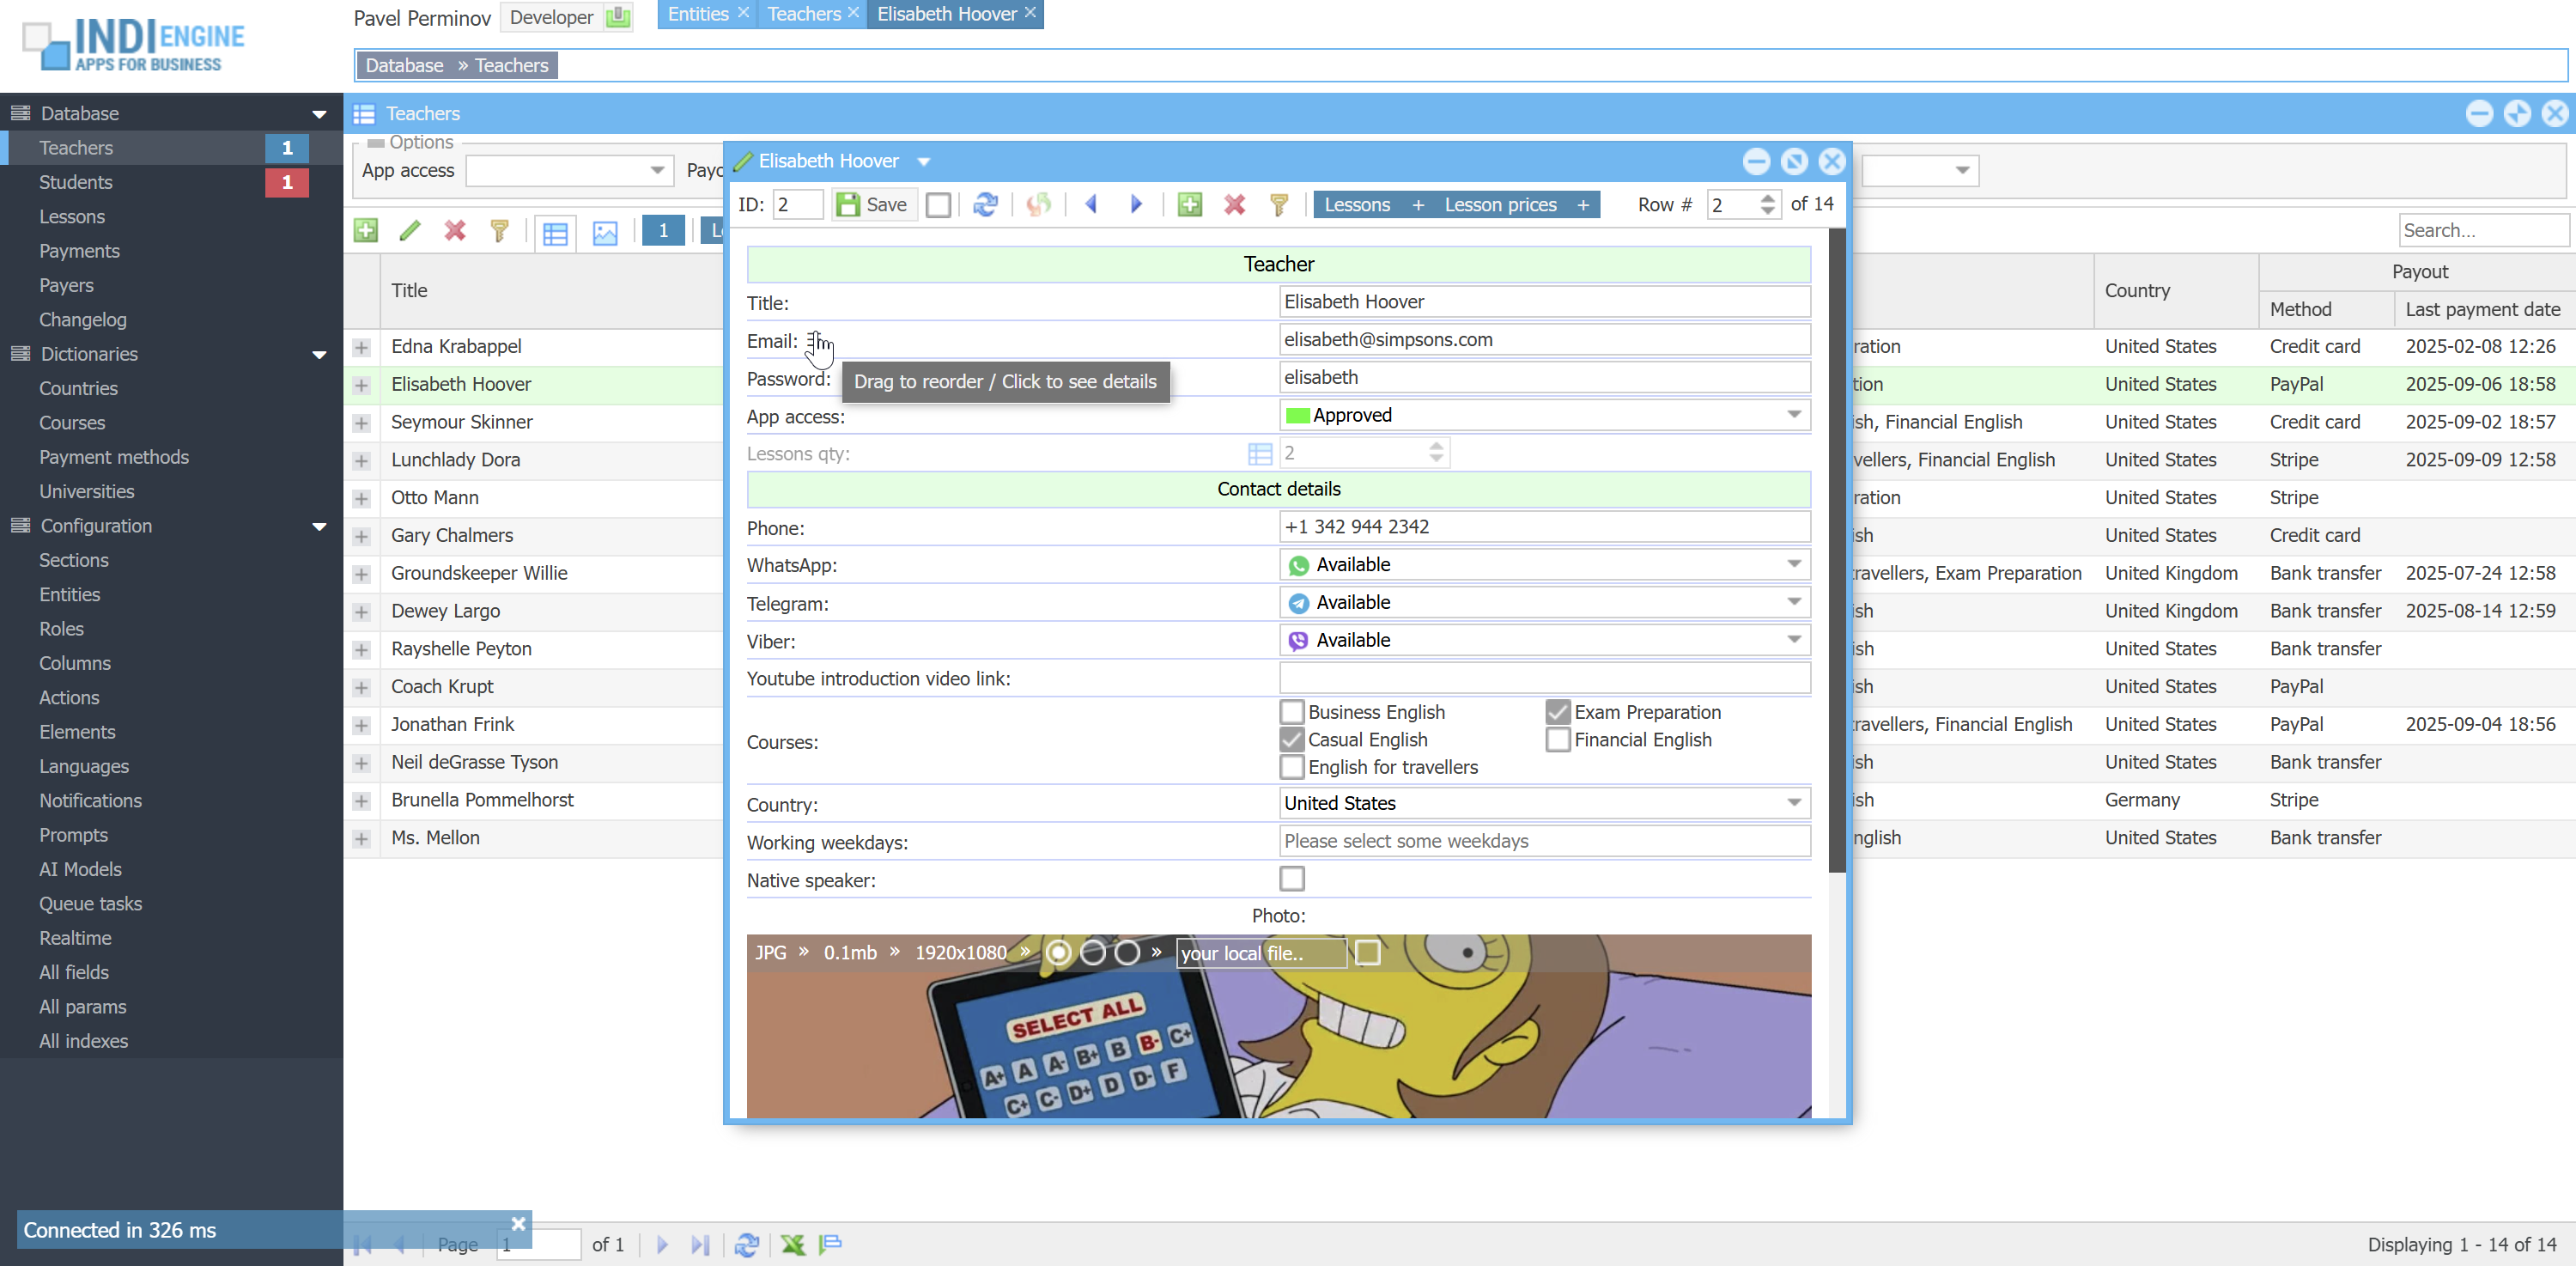Check the Business English course checkbox
2576x1266 pixels.
(1291, 712)
